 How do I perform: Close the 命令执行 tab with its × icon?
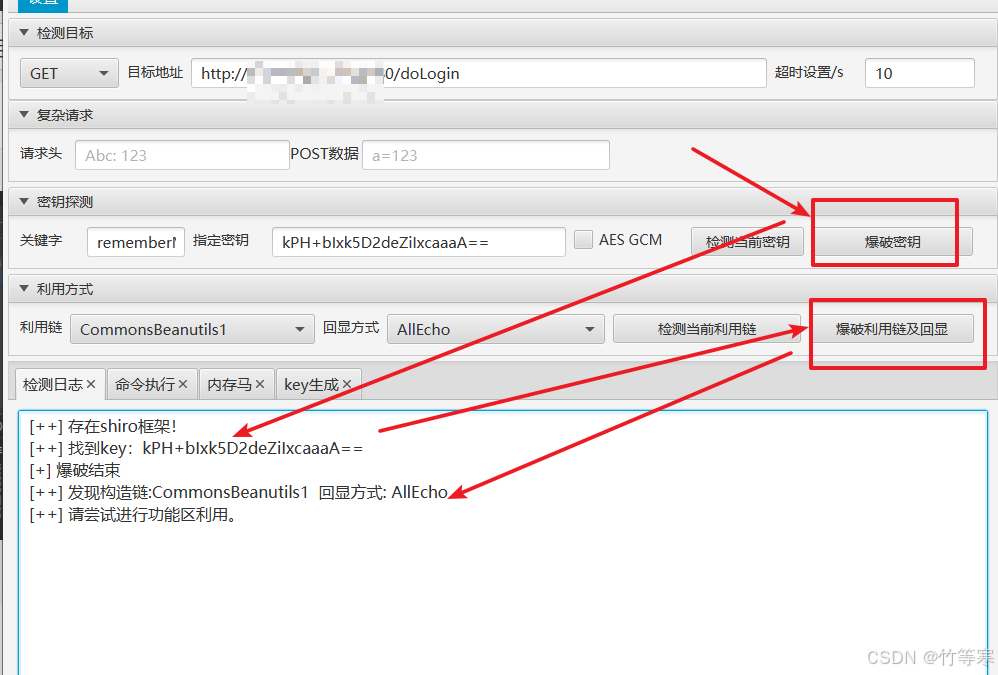(x=183, y=384)
